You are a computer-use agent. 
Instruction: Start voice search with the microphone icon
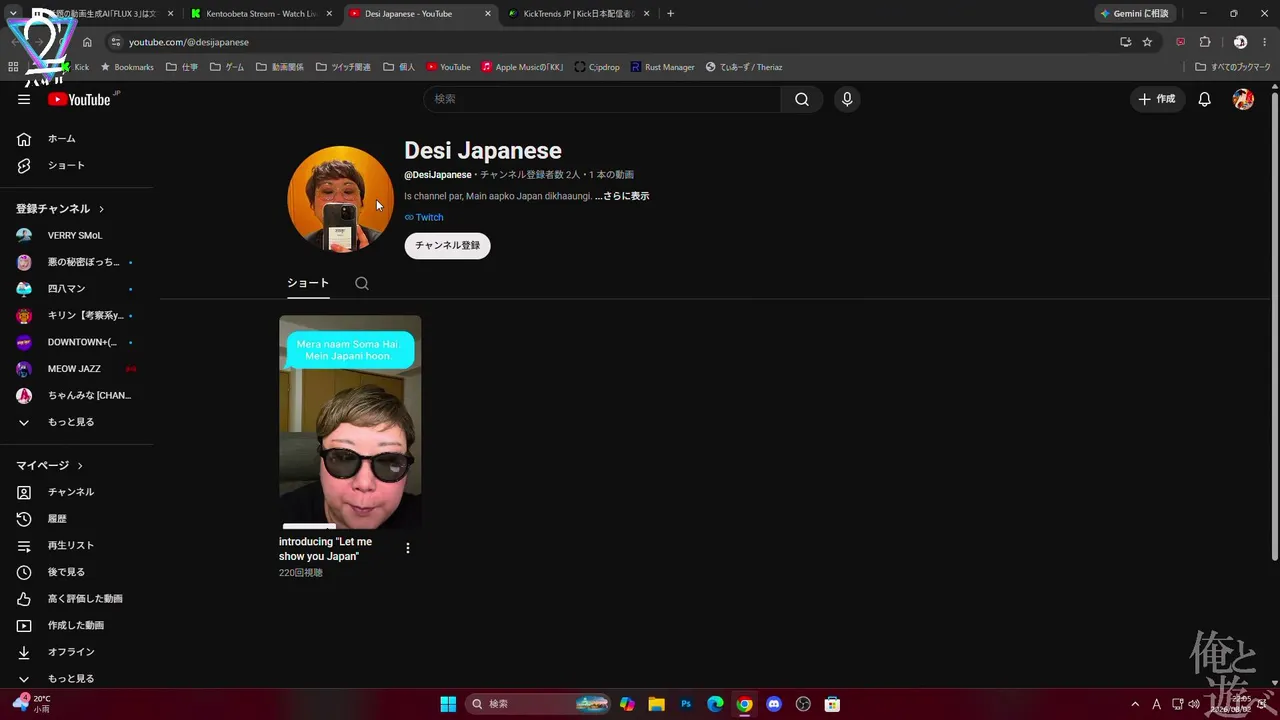coord(847,99)
